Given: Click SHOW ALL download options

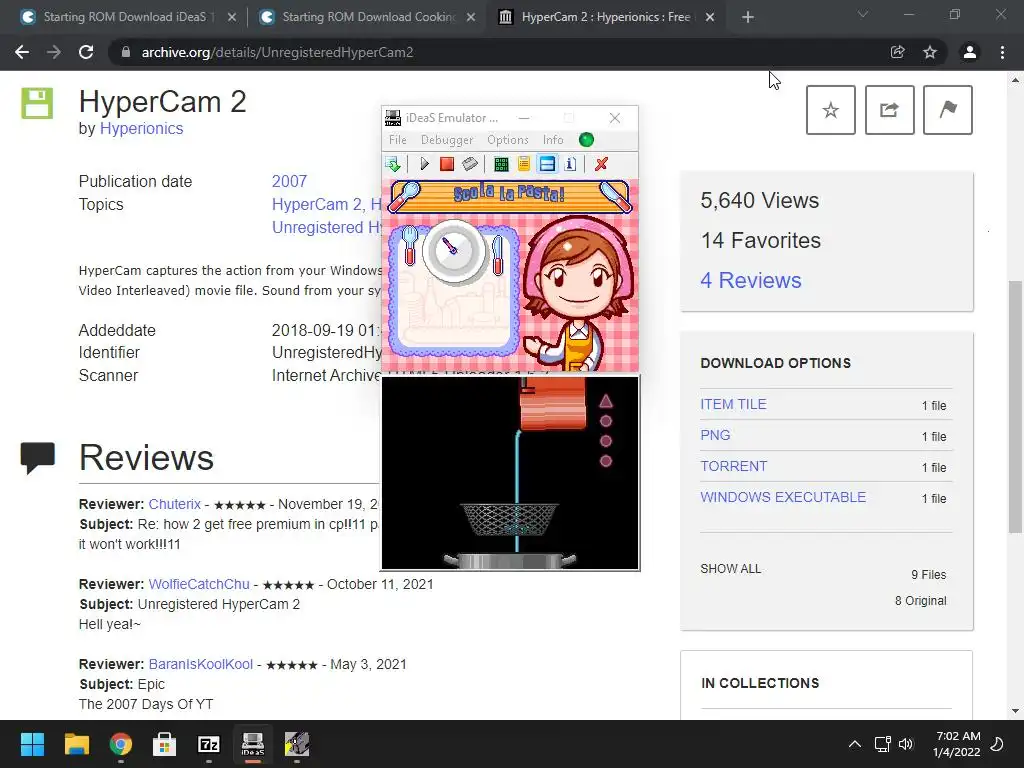Looking at the screenshot, I should [730, 569].
